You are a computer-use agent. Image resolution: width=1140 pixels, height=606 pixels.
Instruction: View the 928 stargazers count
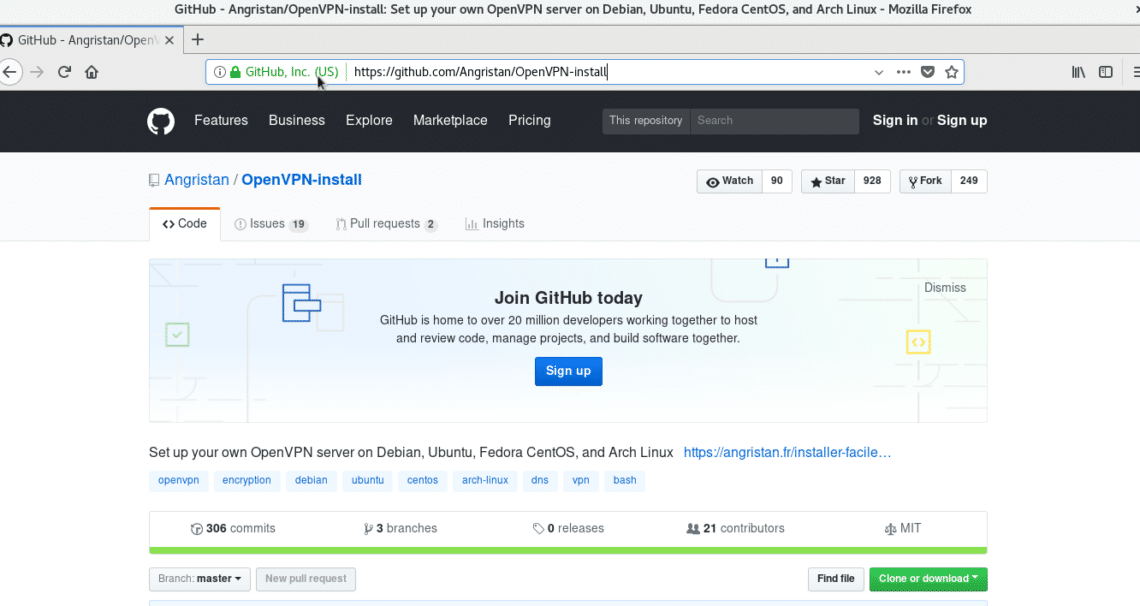(x=872, y=181)
